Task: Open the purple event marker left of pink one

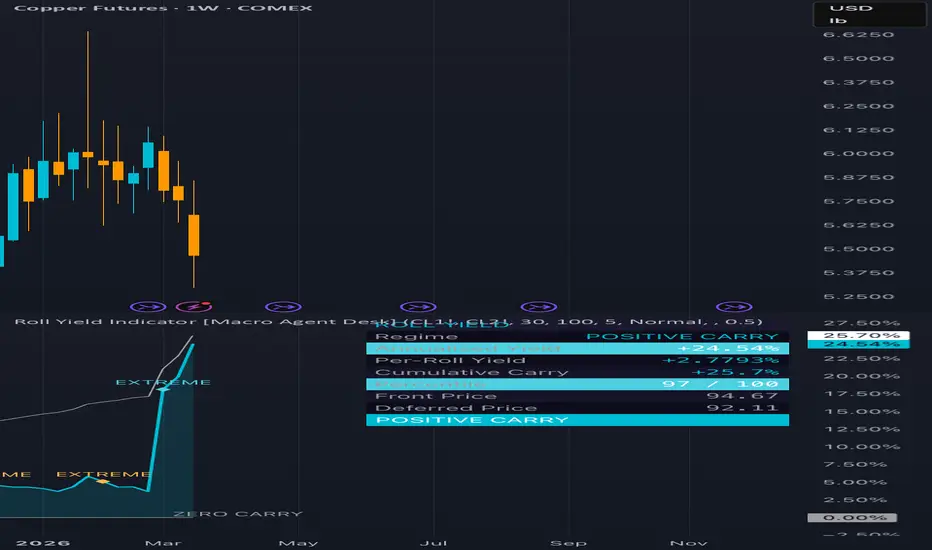Action: (148, 307)
